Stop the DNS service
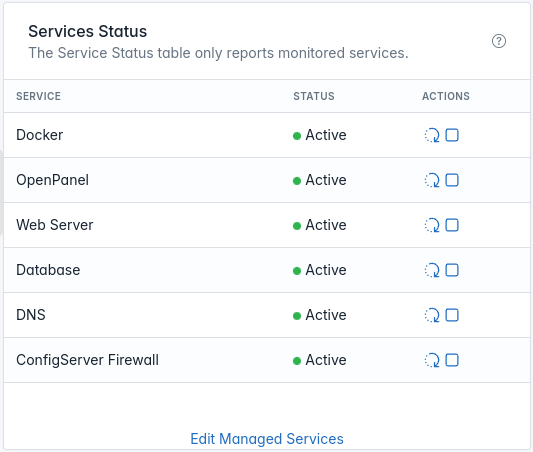Image resolution: width=533 pixels, height=452 pixels. pos(452,315)
